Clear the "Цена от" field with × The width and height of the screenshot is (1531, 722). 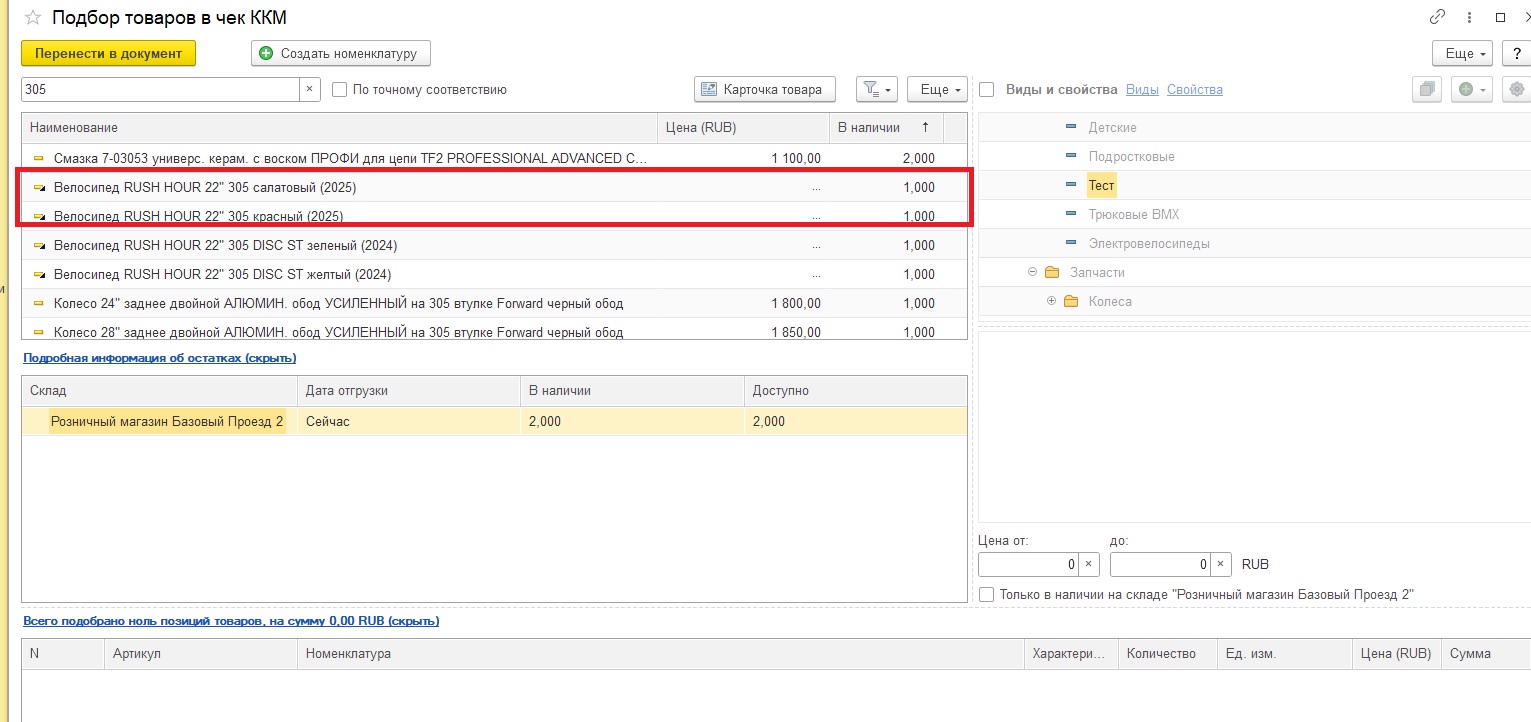click(1089, 564)
